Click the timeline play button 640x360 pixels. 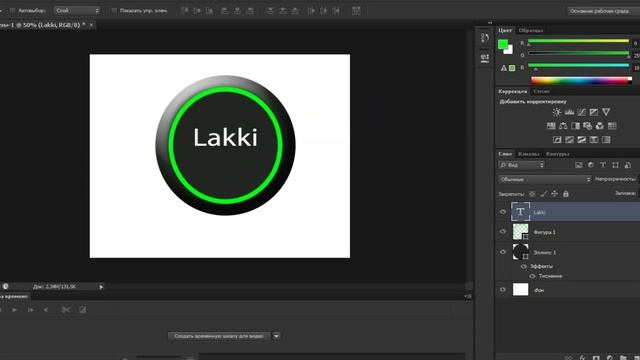[15, 310]
